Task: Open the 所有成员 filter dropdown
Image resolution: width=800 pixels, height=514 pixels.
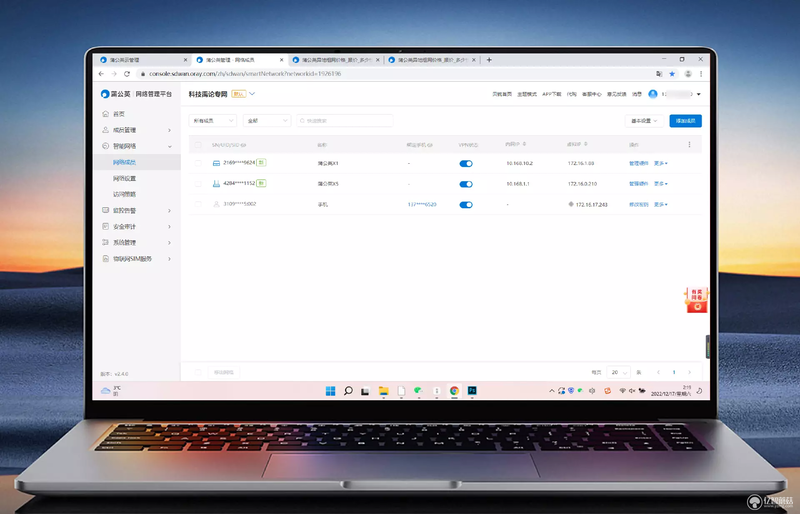Action: (x=213, y=120)
